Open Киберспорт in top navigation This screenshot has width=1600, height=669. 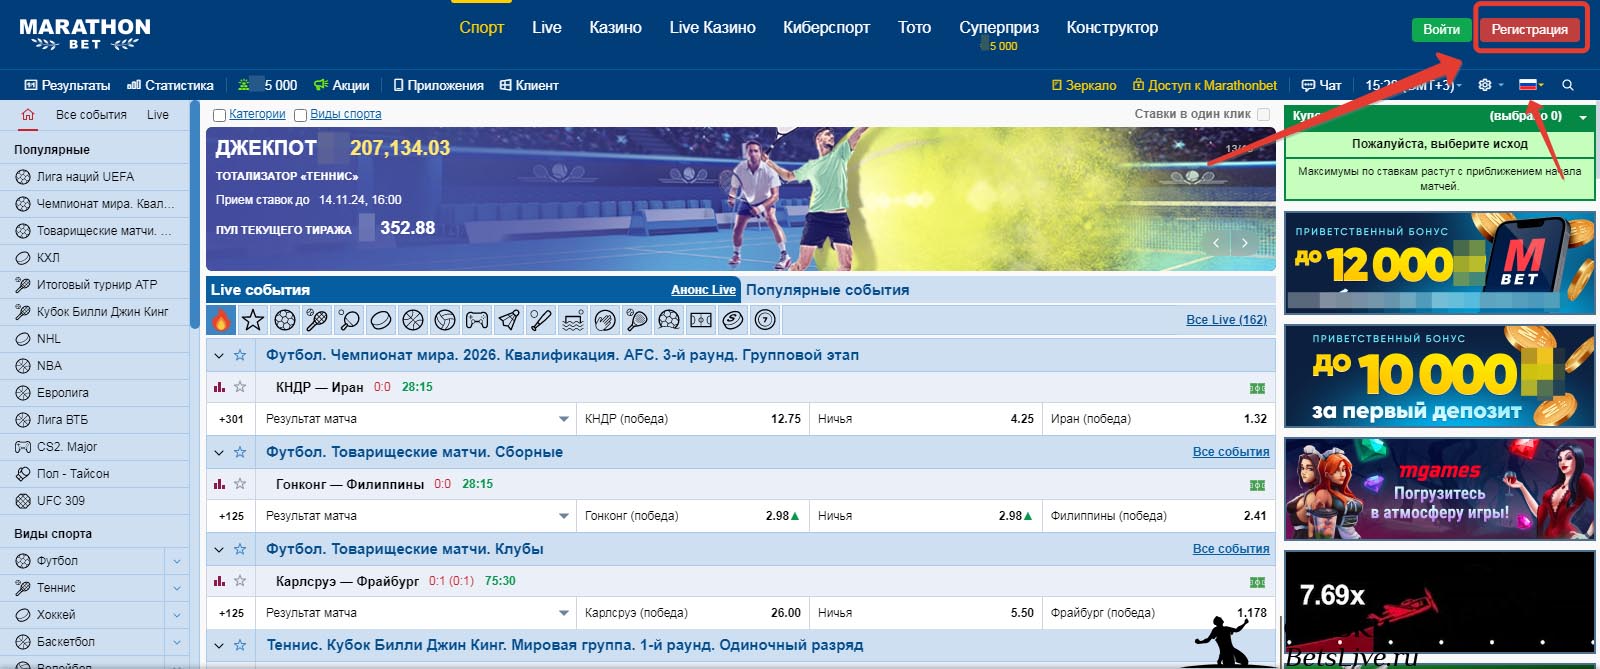(x=826, y=28)
